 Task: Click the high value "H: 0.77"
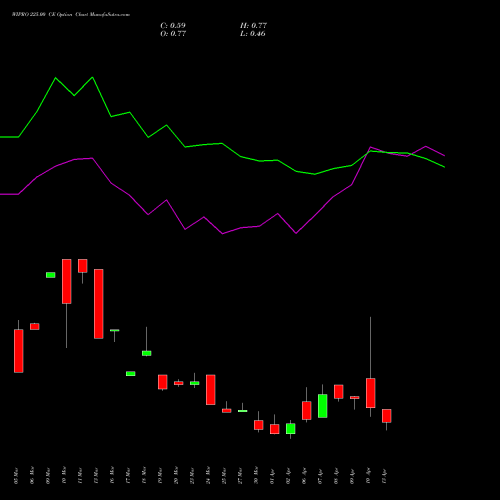point(253,26)
